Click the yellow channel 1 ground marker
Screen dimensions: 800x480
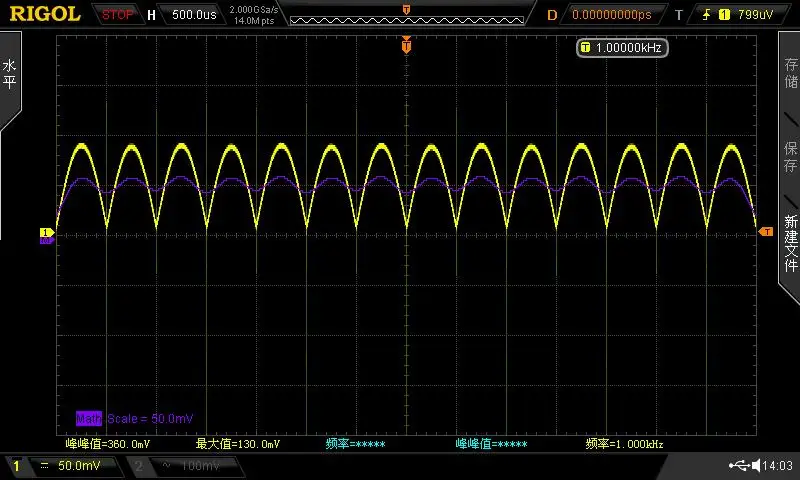[x=46, y=233]
